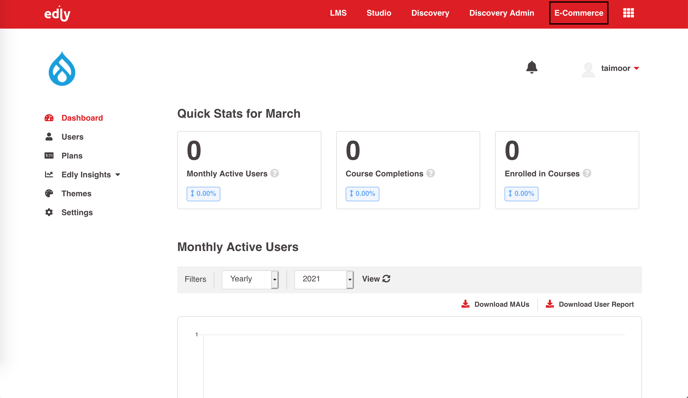
Task: Click the Edly Insights chart icon
Action: (x=49, y=174)
